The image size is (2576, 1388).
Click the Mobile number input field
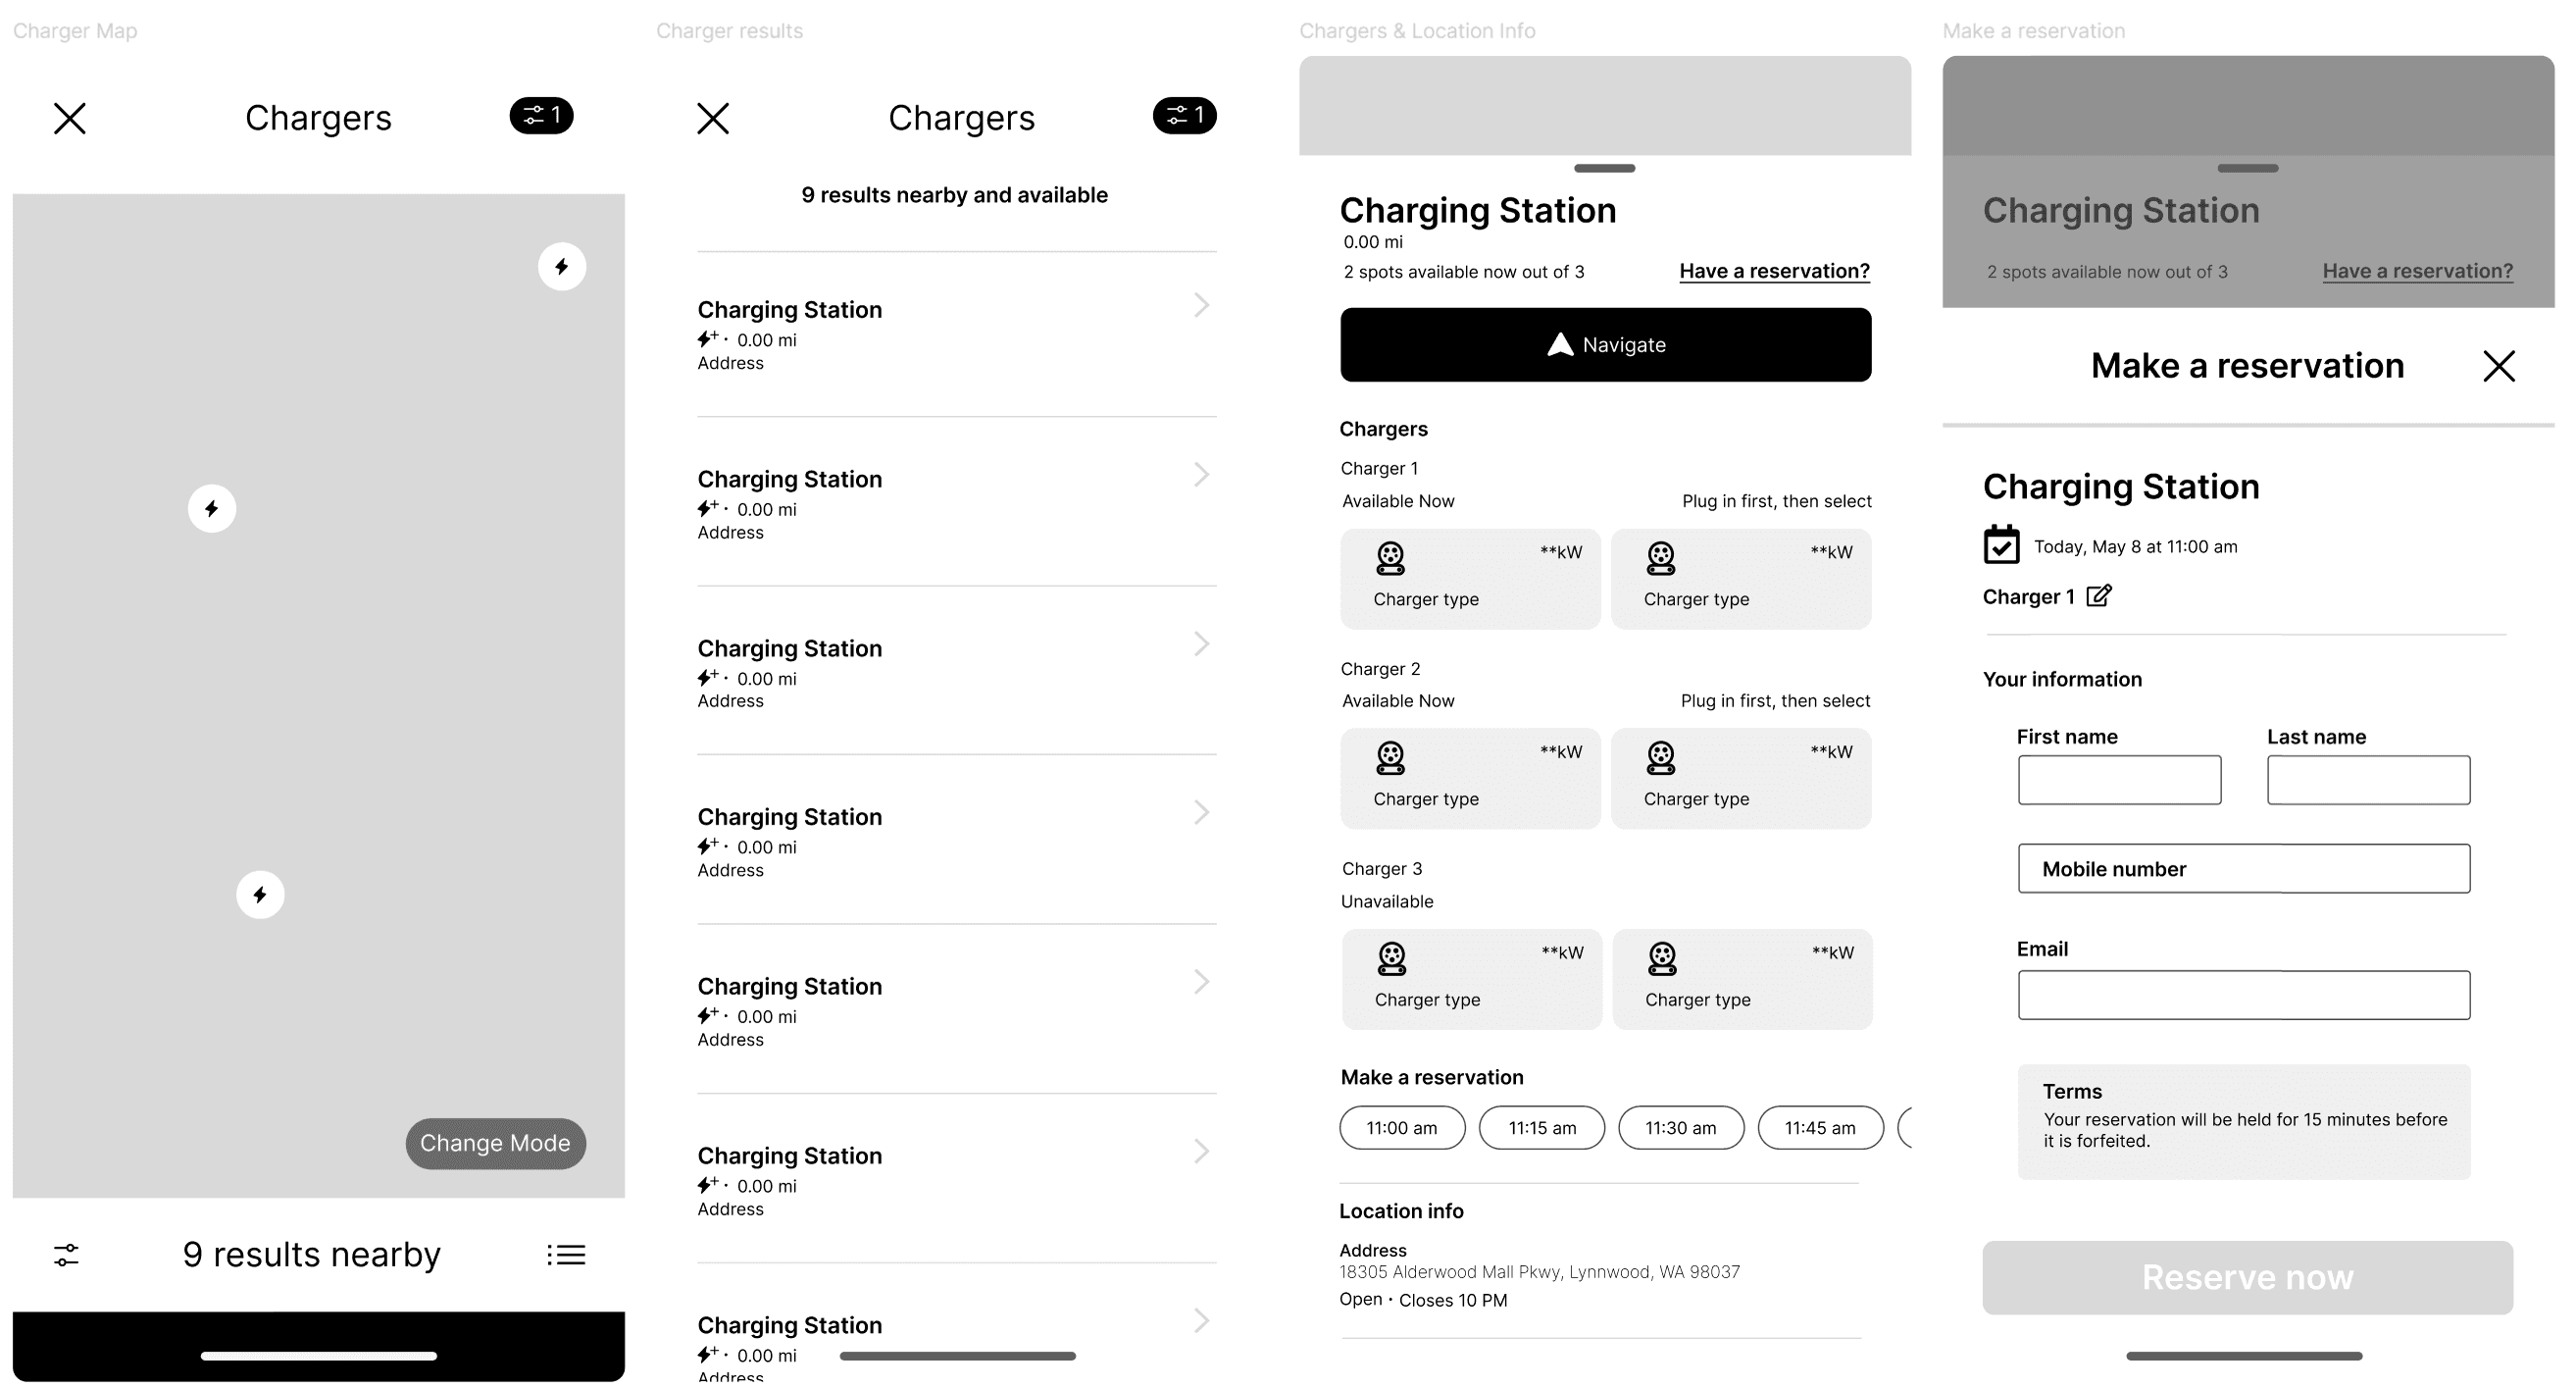[x=2243, y=868]
